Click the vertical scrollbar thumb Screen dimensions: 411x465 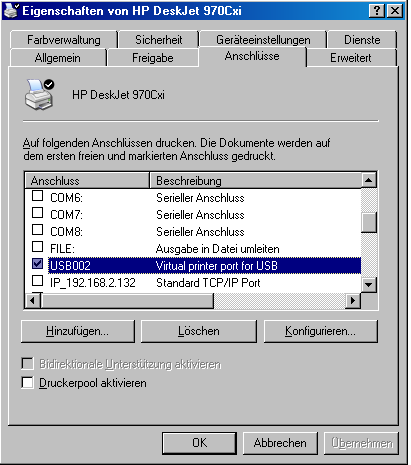pyautogui.click(x=369, y=222)
